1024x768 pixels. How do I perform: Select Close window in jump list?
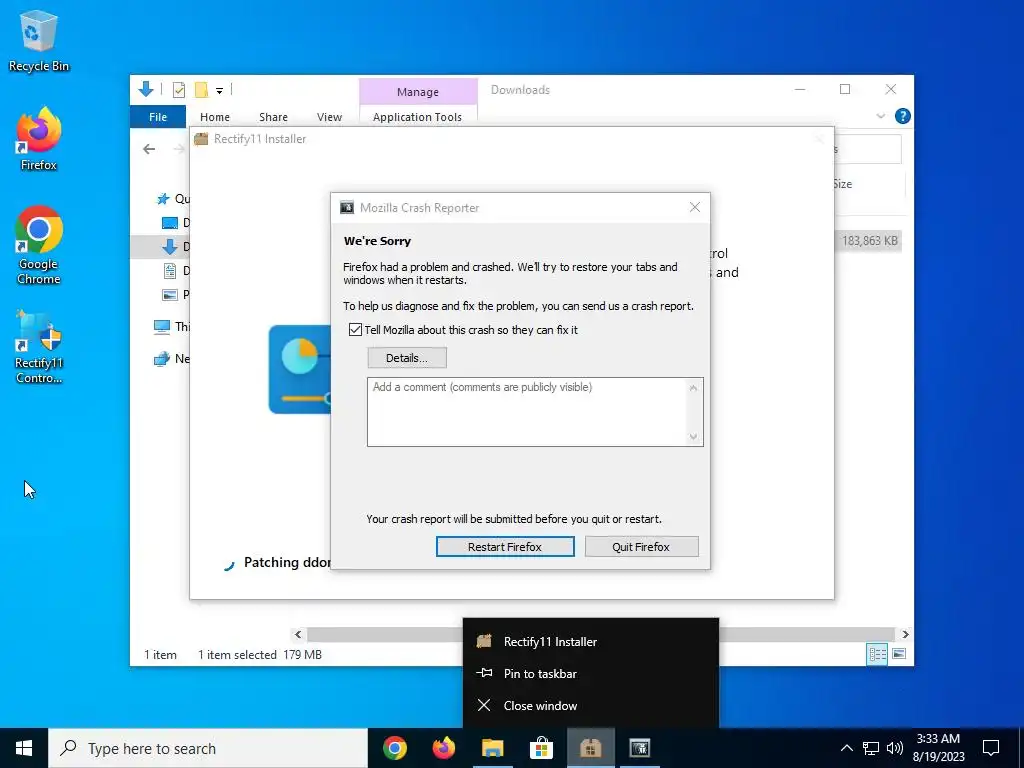click(x=591, y=705)
